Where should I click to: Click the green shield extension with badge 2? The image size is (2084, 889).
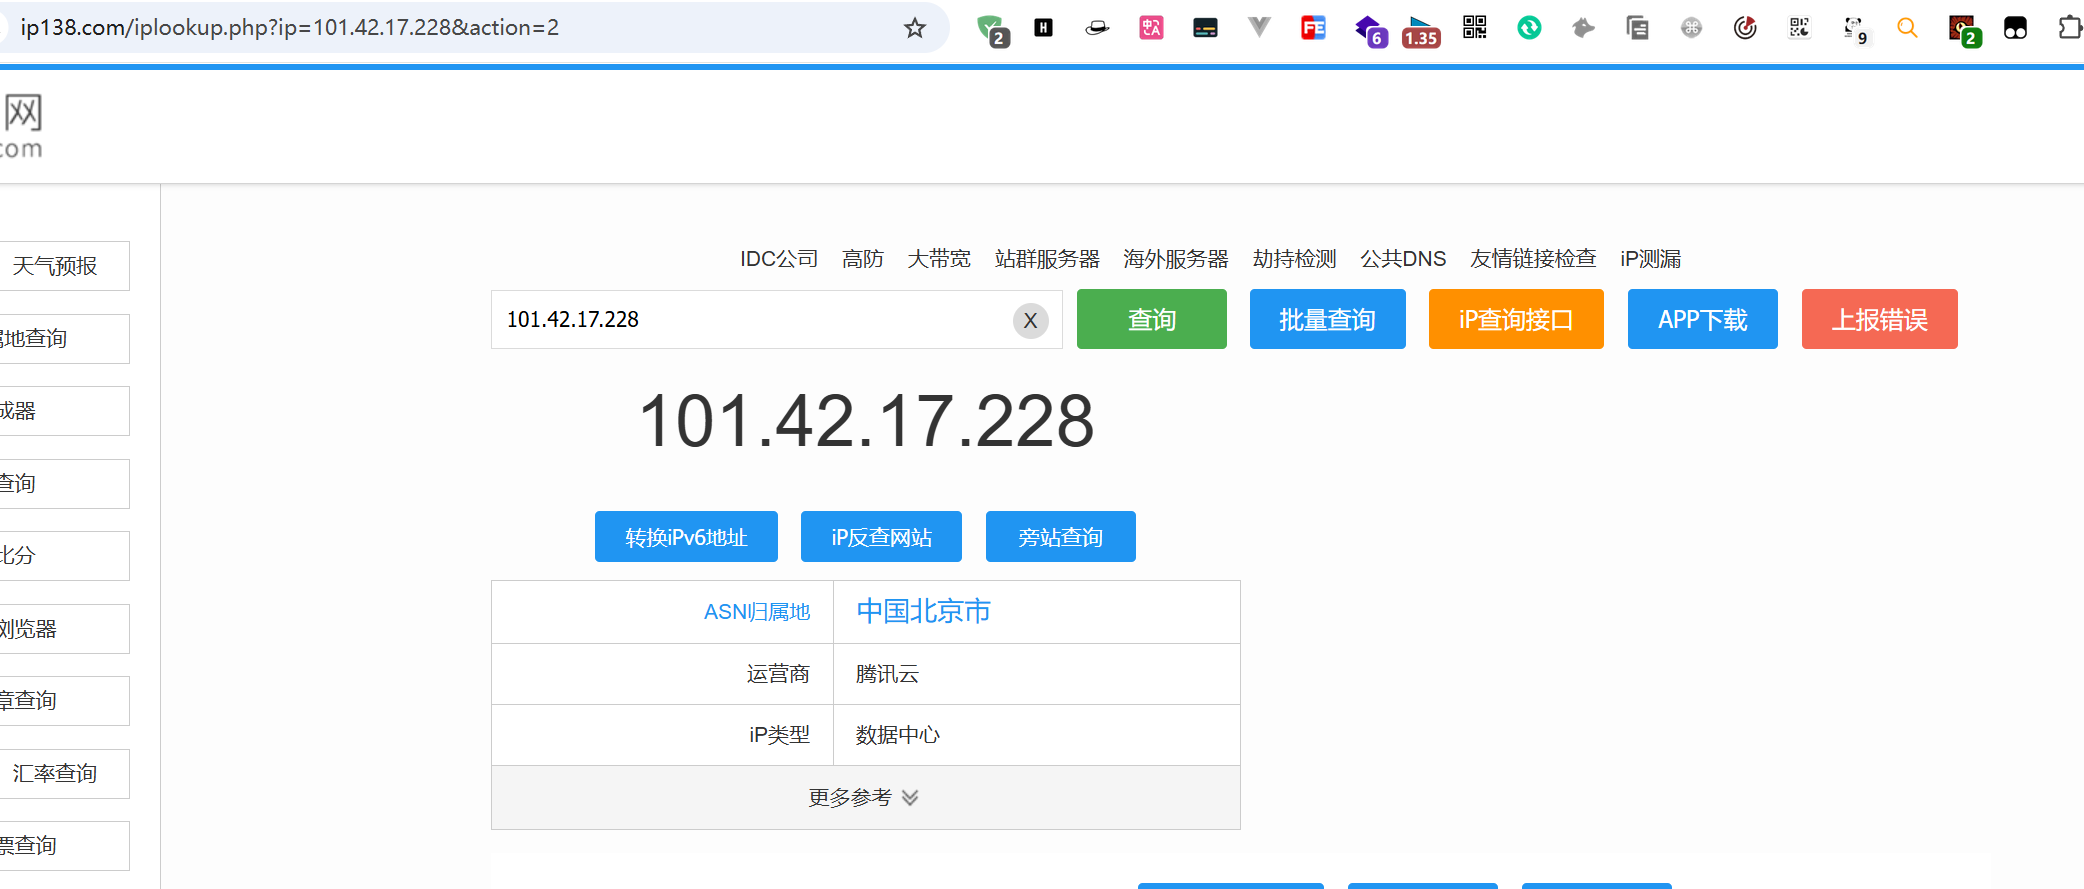click(x=991, y=30)
